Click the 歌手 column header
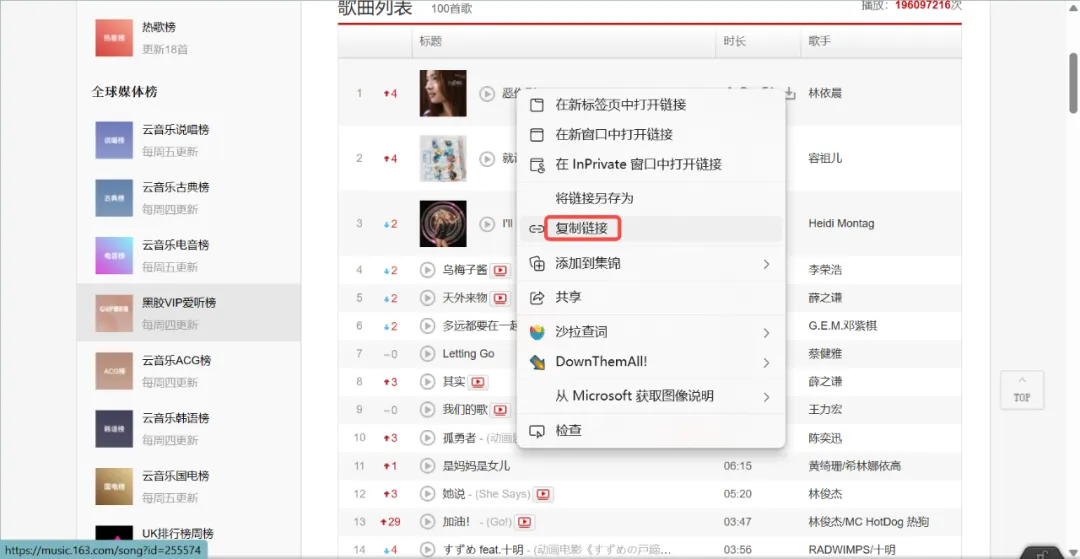The width and height of the screenshot is (1080, 559). [881, 41]
